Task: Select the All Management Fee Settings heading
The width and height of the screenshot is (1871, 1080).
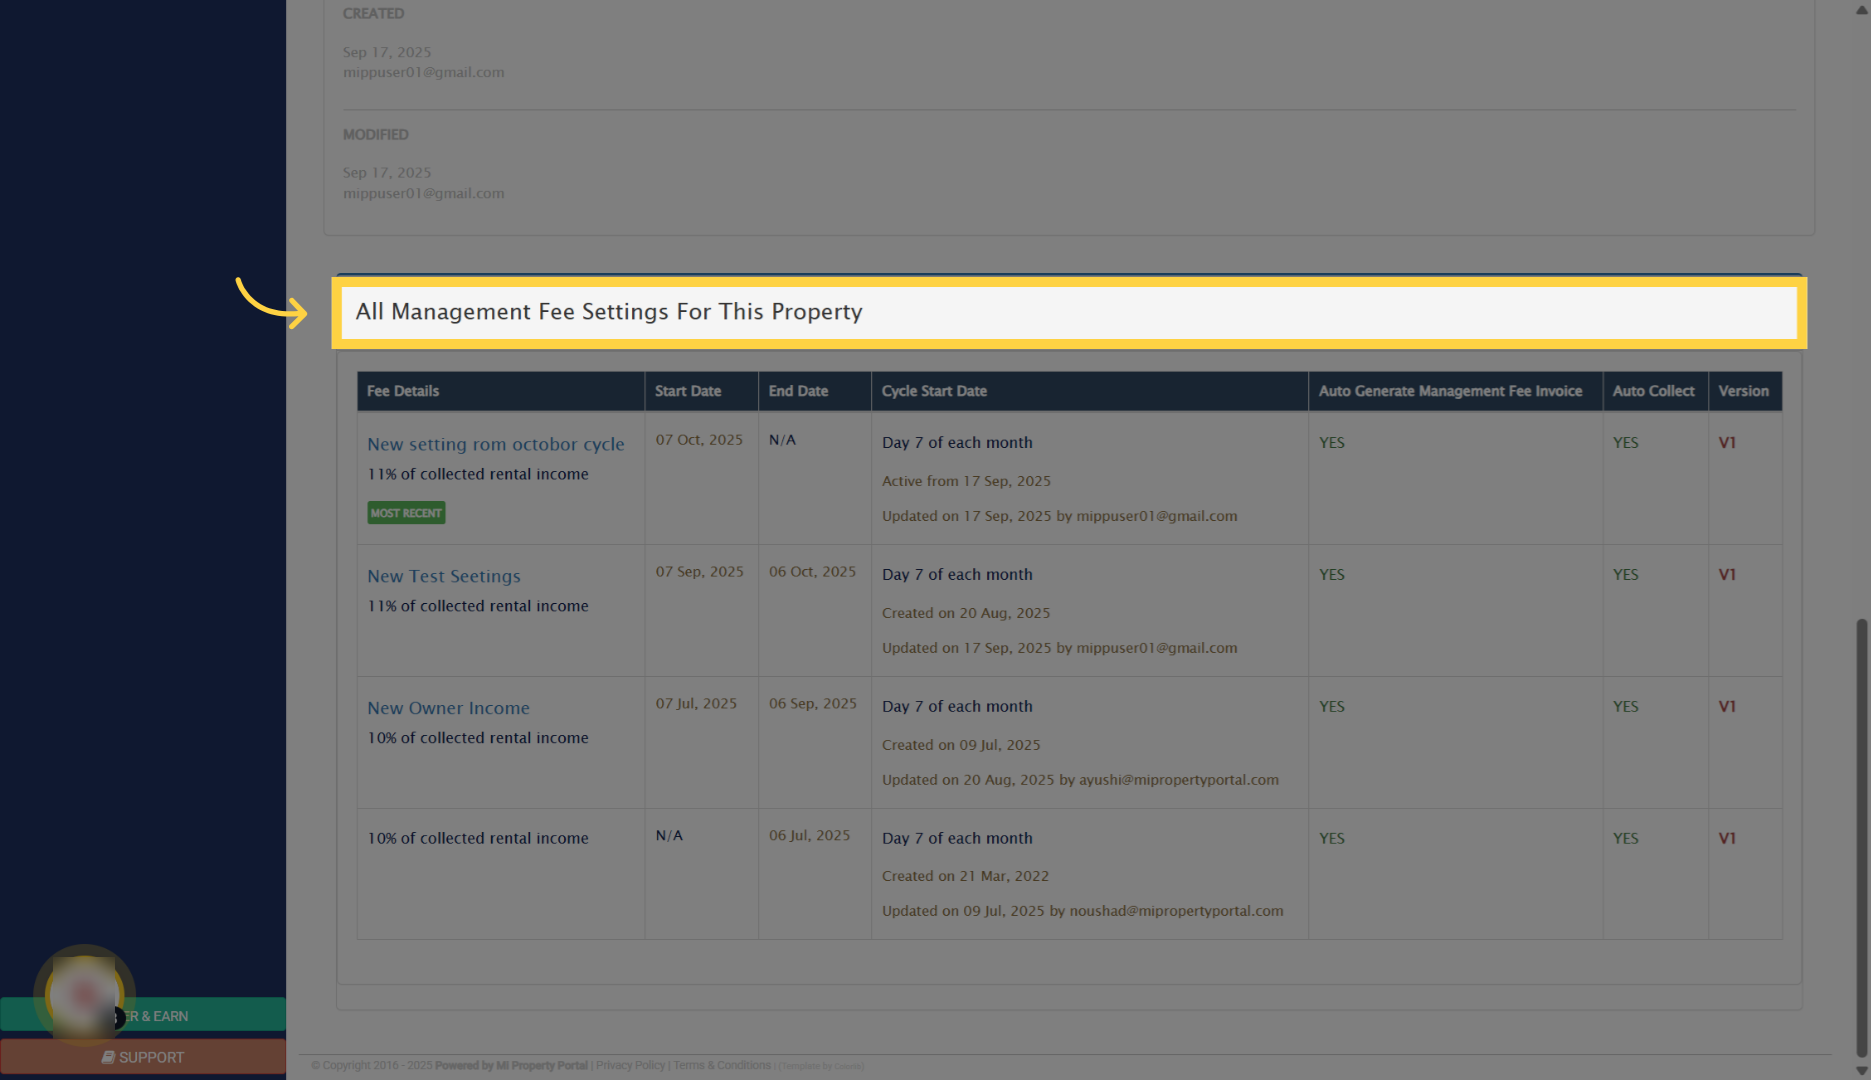Action: pos(609,312)
